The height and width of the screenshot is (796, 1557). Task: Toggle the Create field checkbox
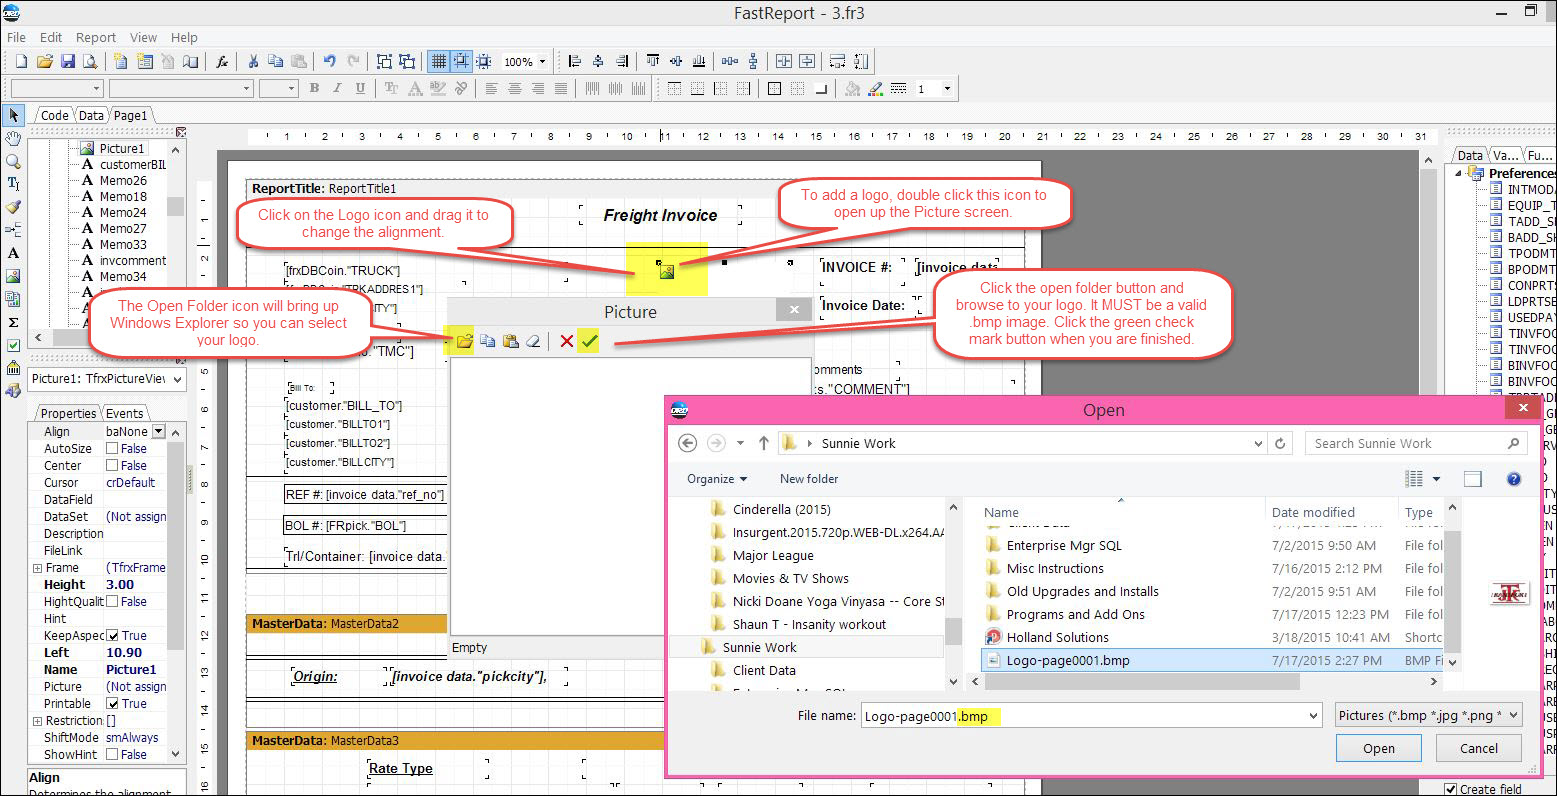1451,789
